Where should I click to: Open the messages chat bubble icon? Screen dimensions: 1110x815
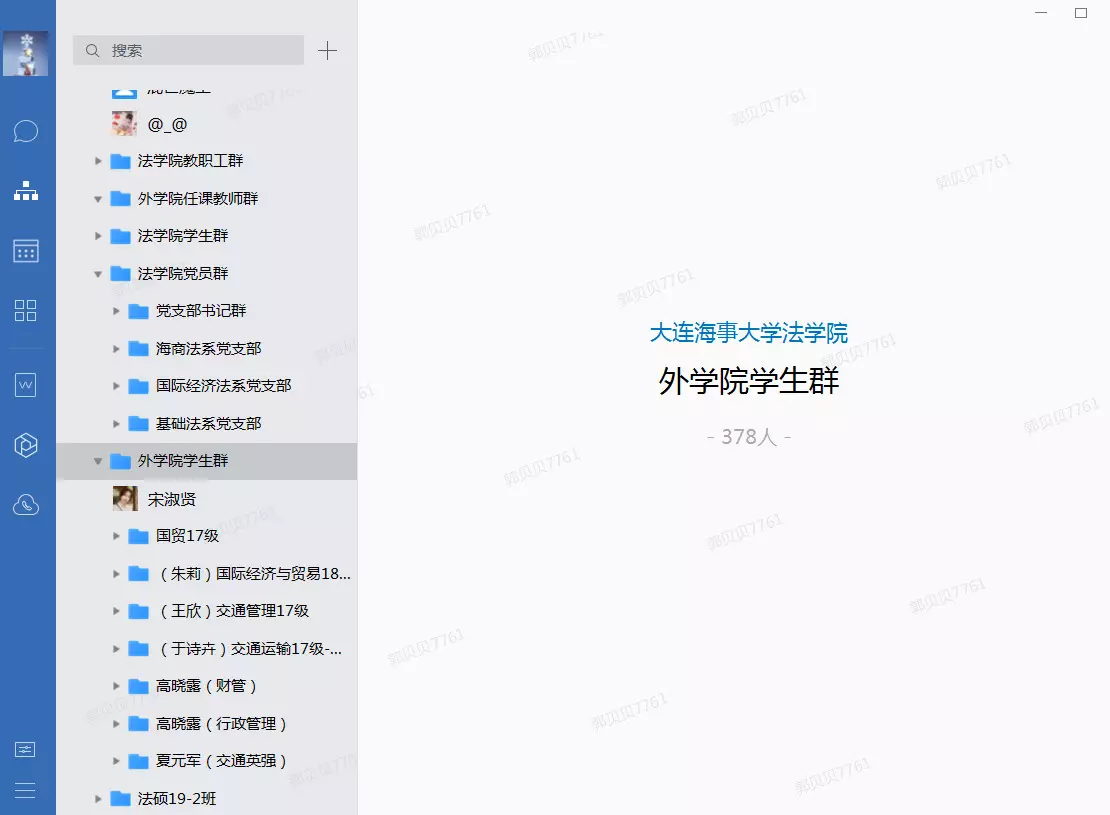[26, 132]
